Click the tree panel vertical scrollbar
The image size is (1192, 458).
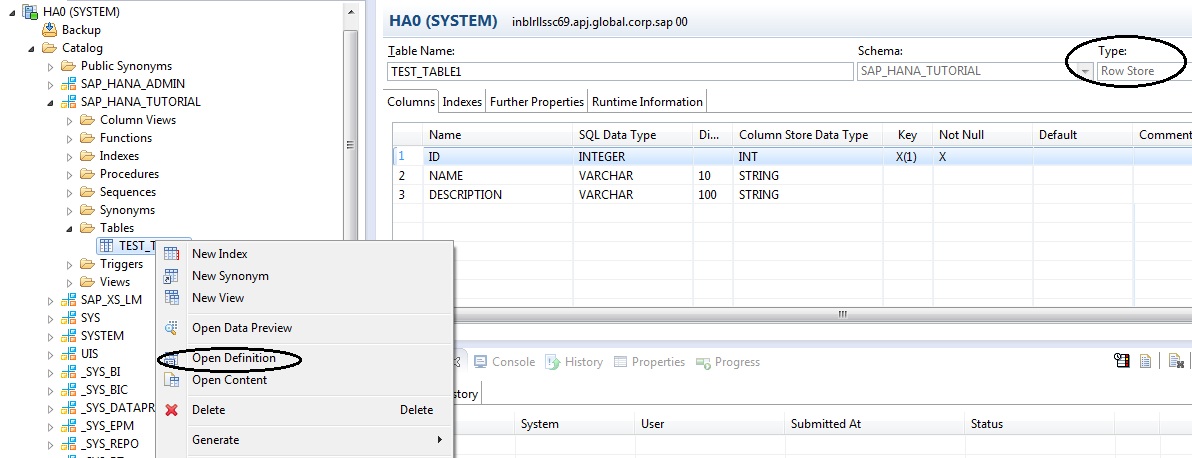350,137
